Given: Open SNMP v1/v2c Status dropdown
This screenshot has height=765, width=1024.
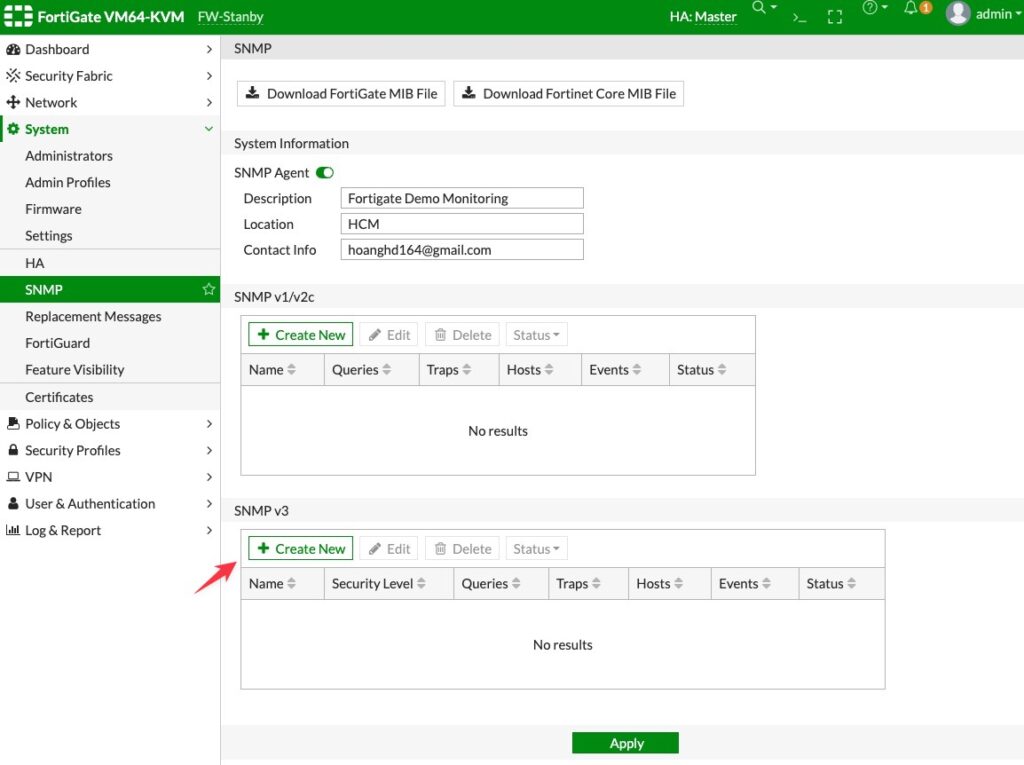Looking at the screenshot, I should 536,334.
